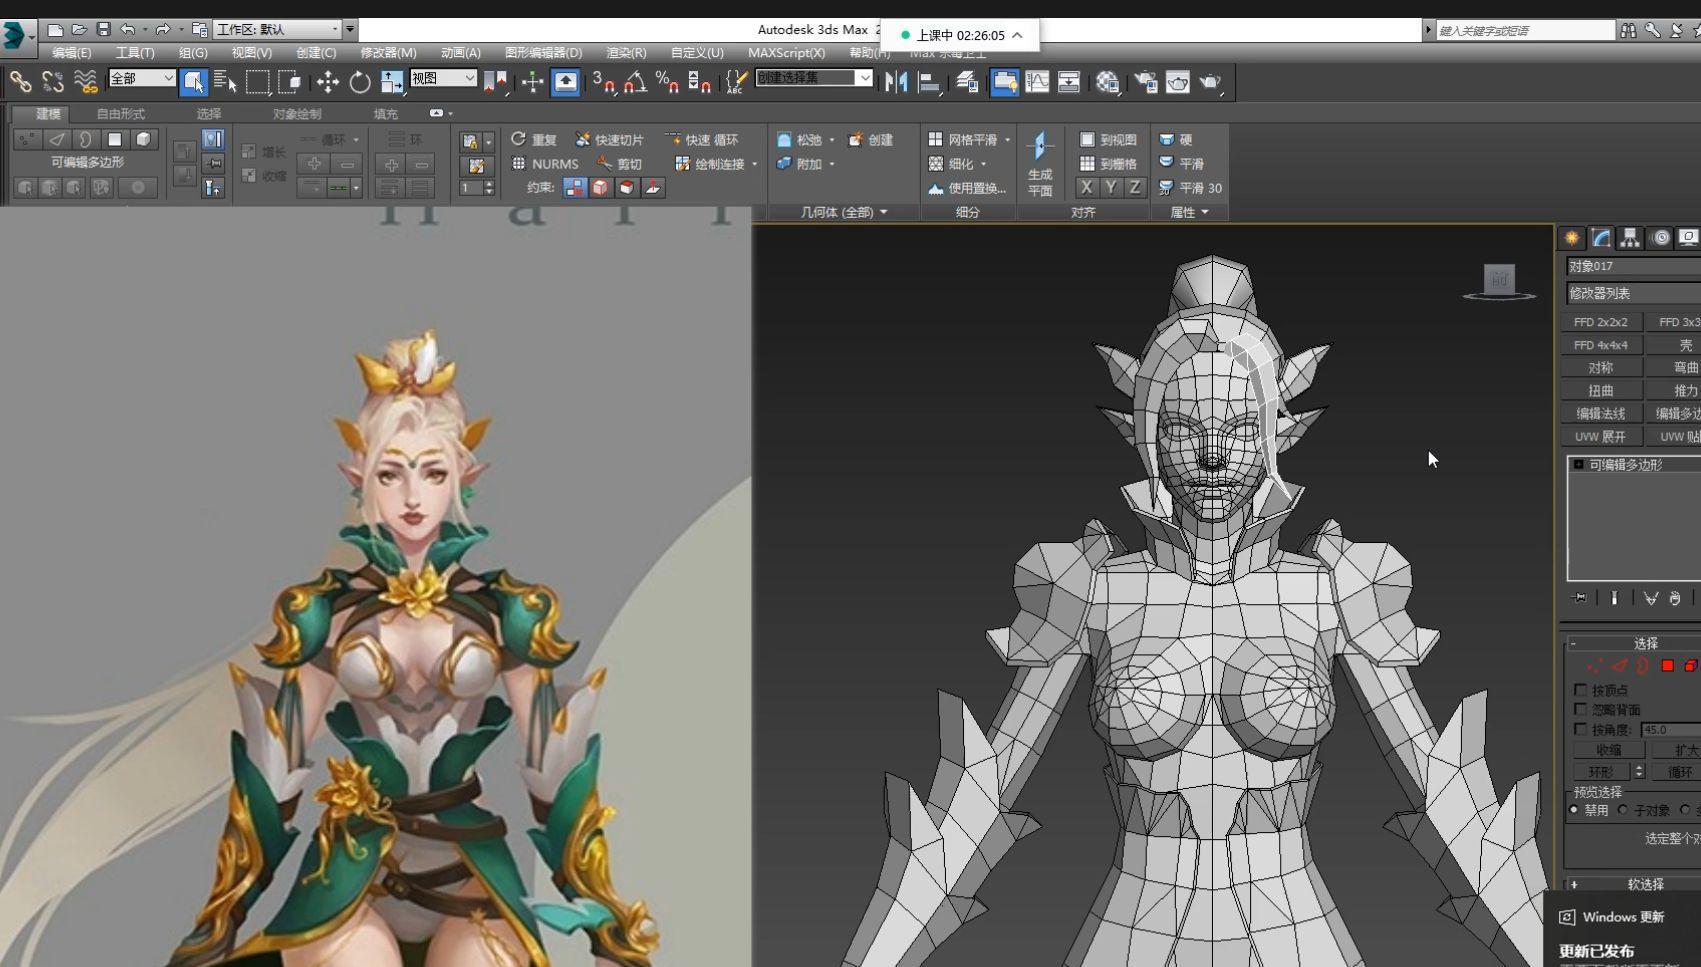
Task: Open the Curve Editor icon
Action: point(1037,82)
